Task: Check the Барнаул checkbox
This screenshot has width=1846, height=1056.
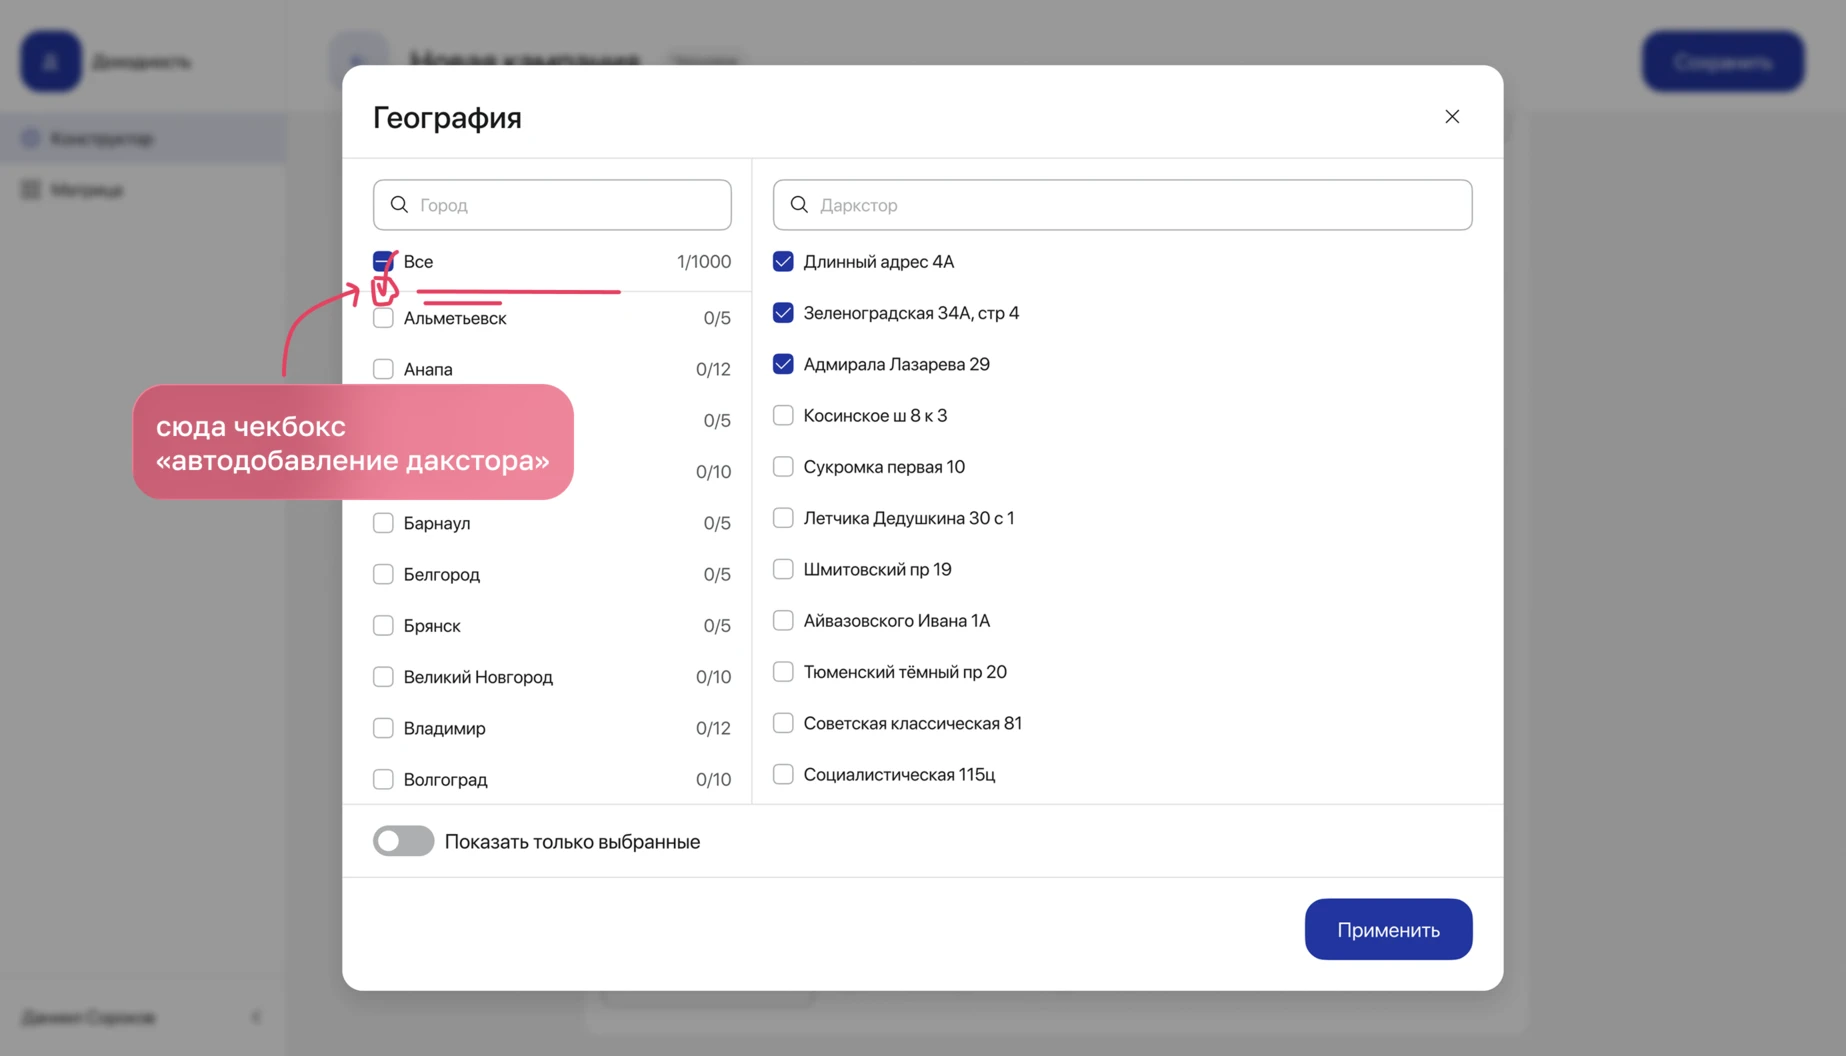Action: point(383,523)
